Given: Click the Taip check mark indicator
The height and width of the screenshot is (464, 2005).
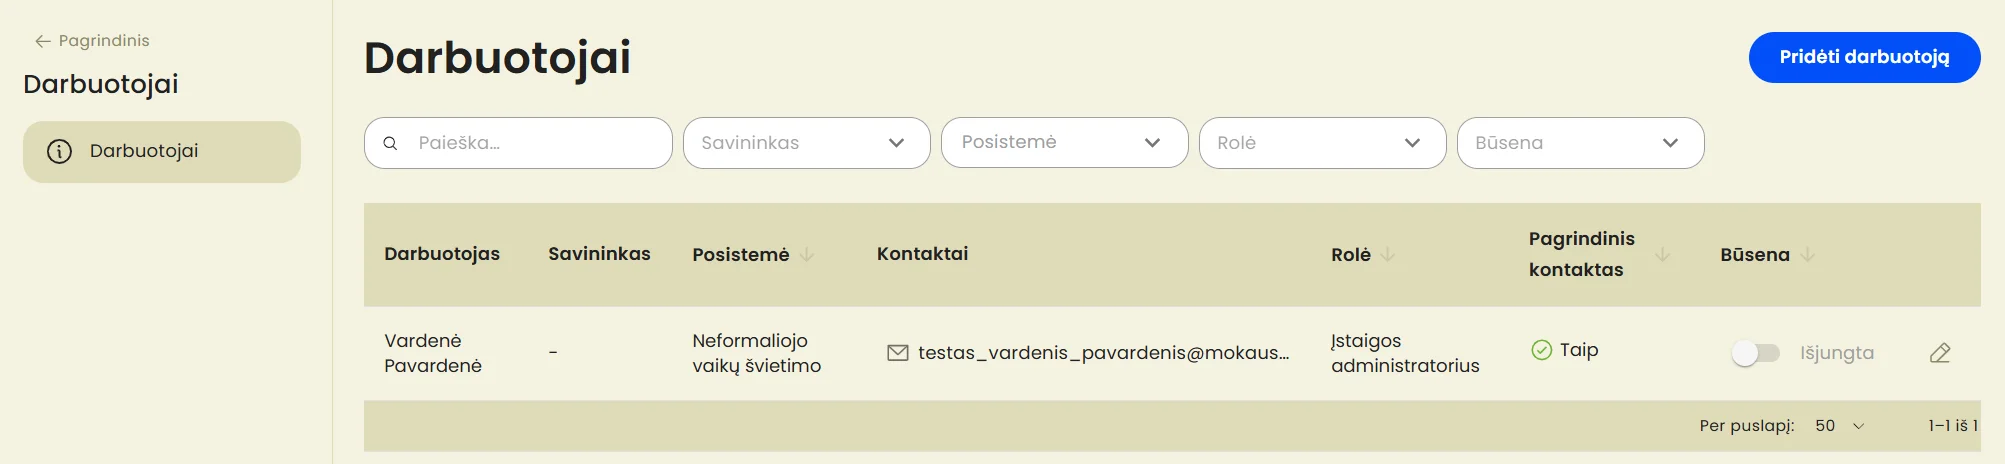Looking at the screenshot, I should pyautogui.click(x=1541, y=350).
